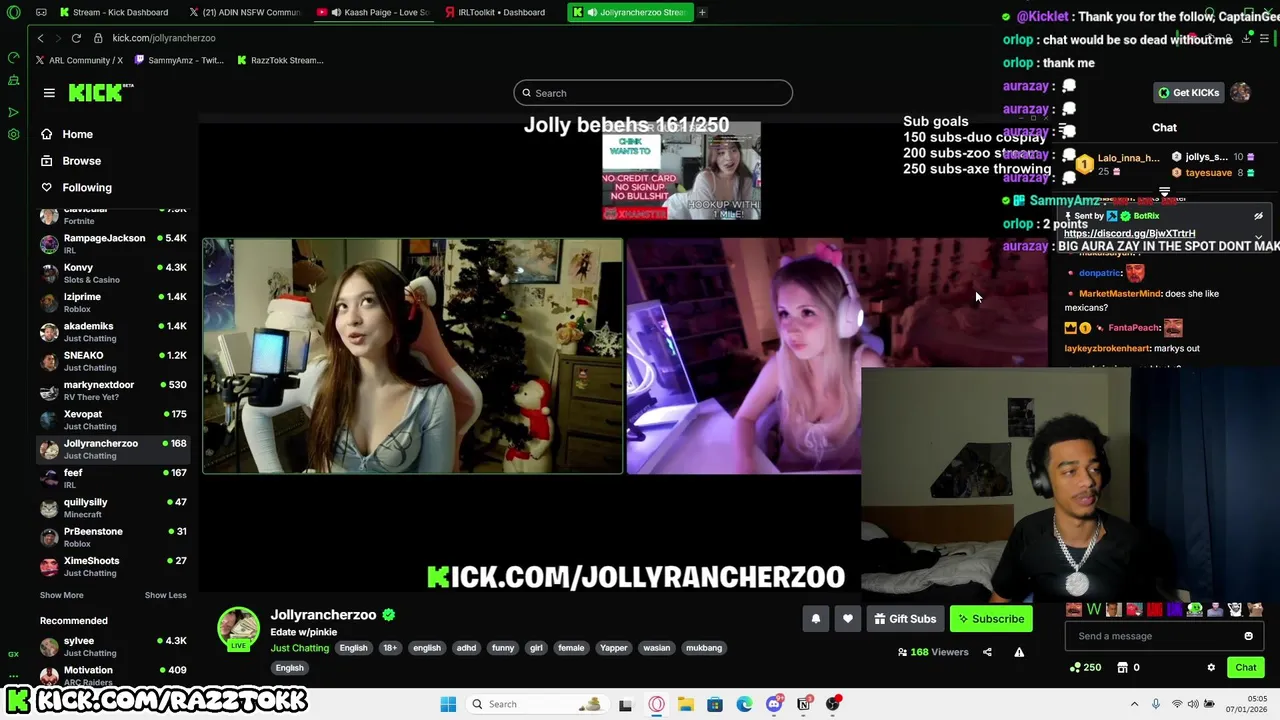The height and width of the screenshot is (720, 1280).
Task: Select the adhd tag
Action: [x=466, y=648]
